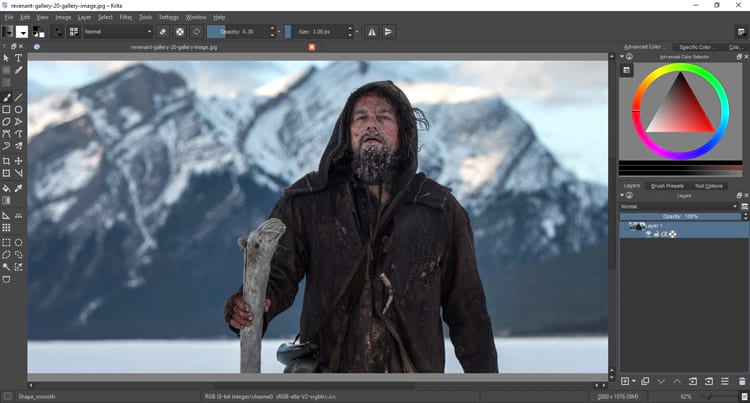Image resolution: width=750 pixels, height=403 pixels.
Task: Open workspace chooser at toolbar right
Action: click(741, 32)
